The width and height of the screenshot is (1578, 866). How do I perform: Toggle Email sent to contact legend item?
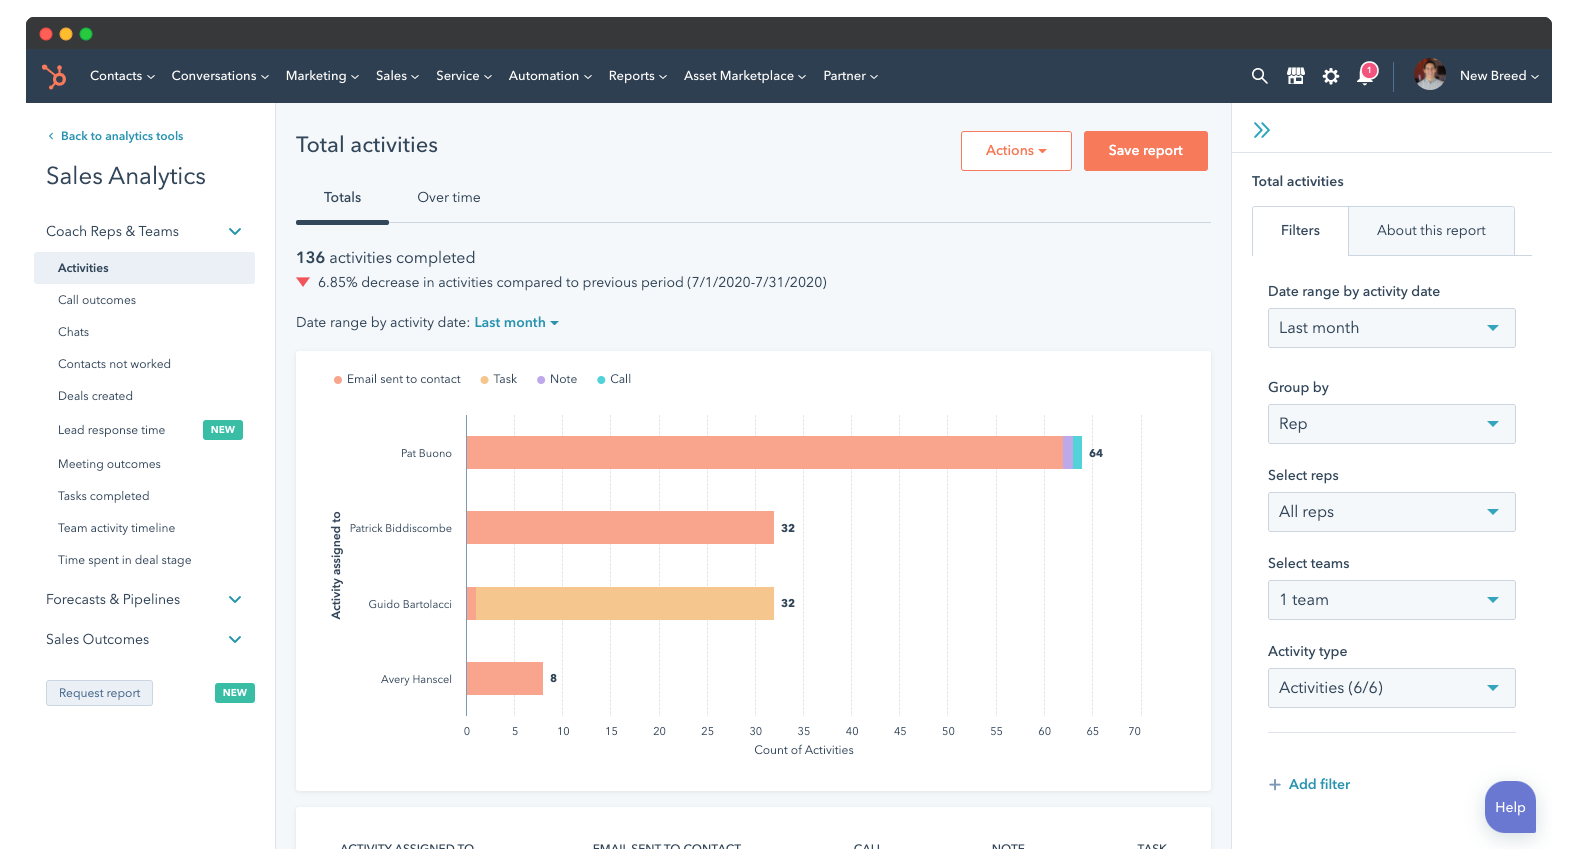(x=397, y=379)
